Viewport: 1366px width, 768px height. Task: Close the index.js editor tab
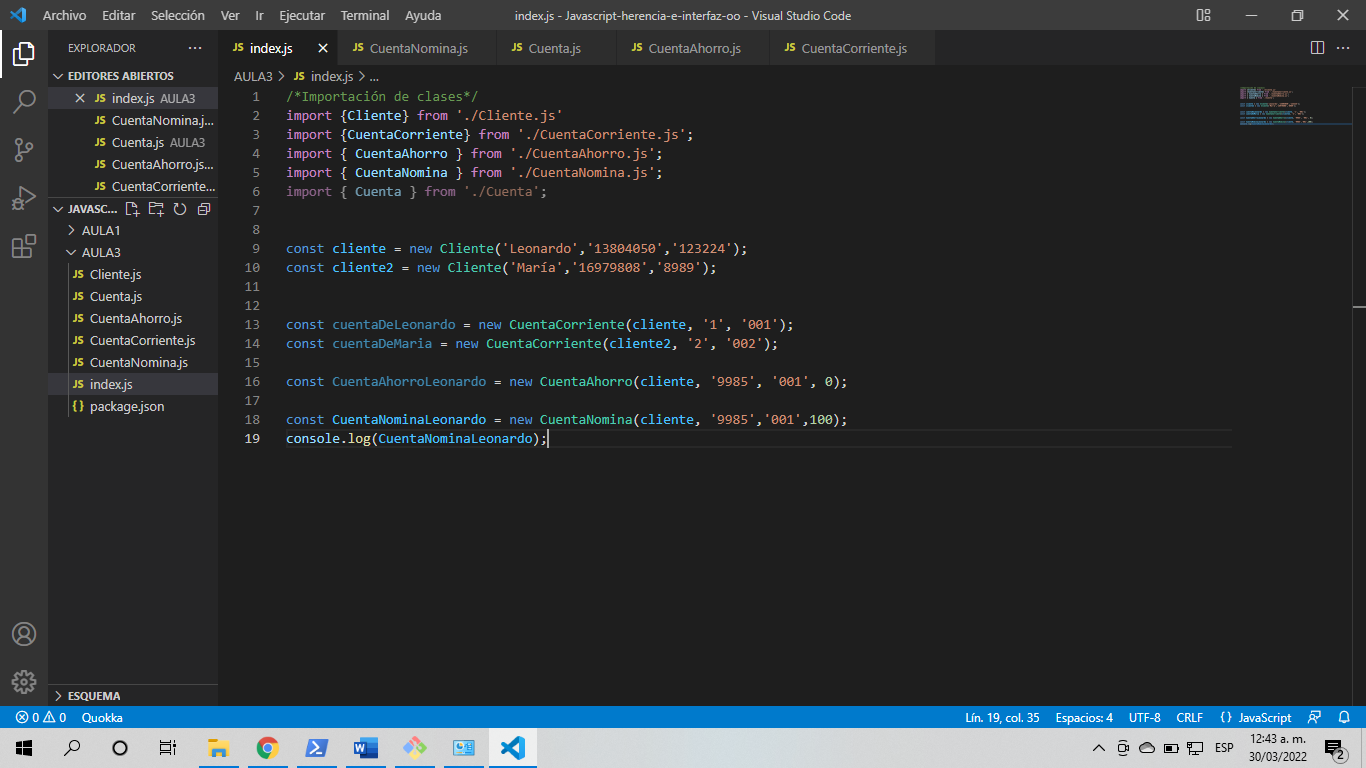323,48
